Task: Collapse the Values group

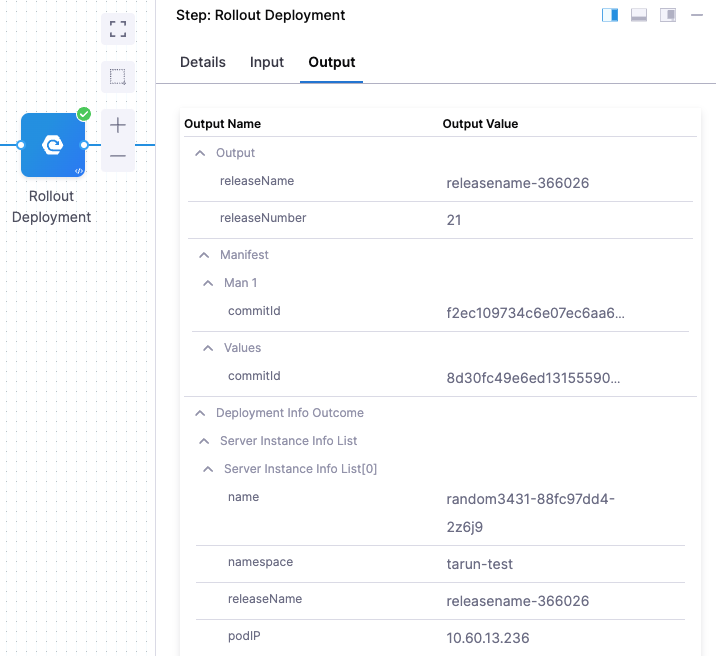Action: [x=208, y=348]
